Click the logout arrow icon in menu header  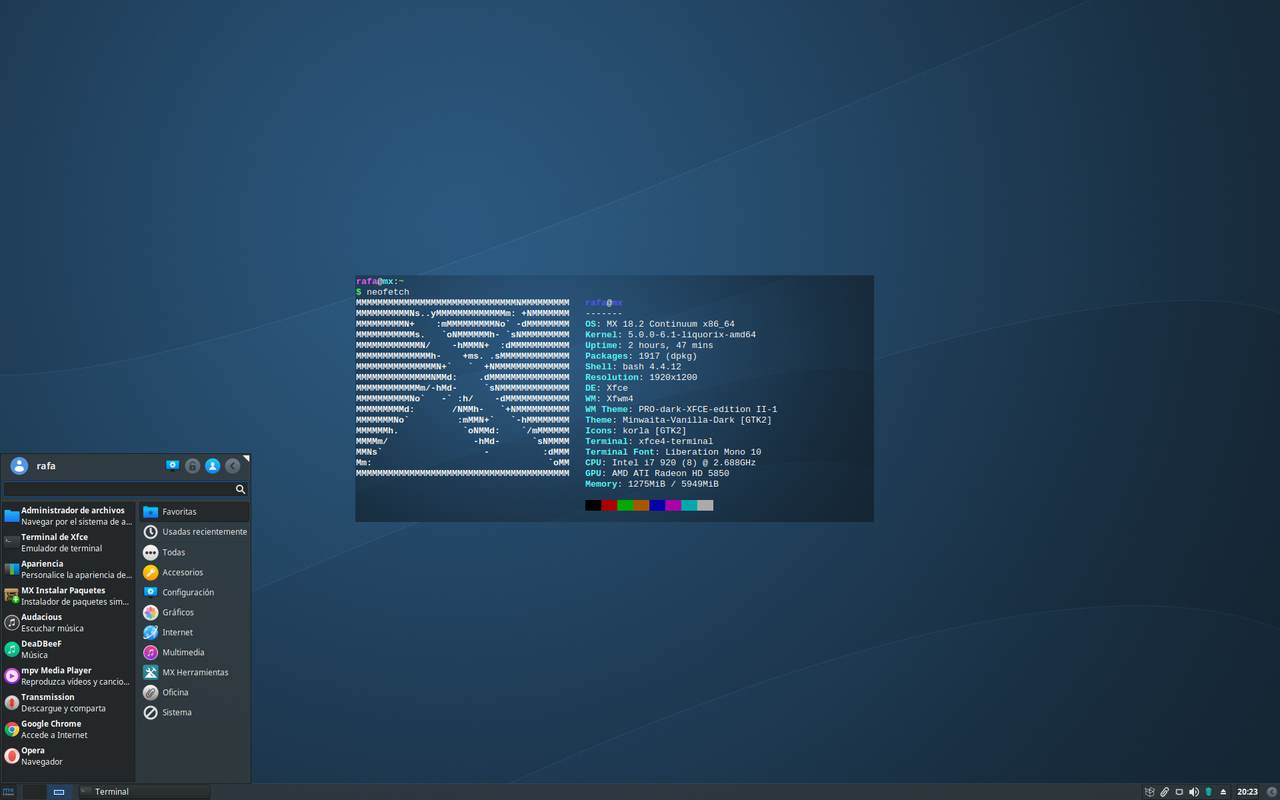(x=232, y=466)
